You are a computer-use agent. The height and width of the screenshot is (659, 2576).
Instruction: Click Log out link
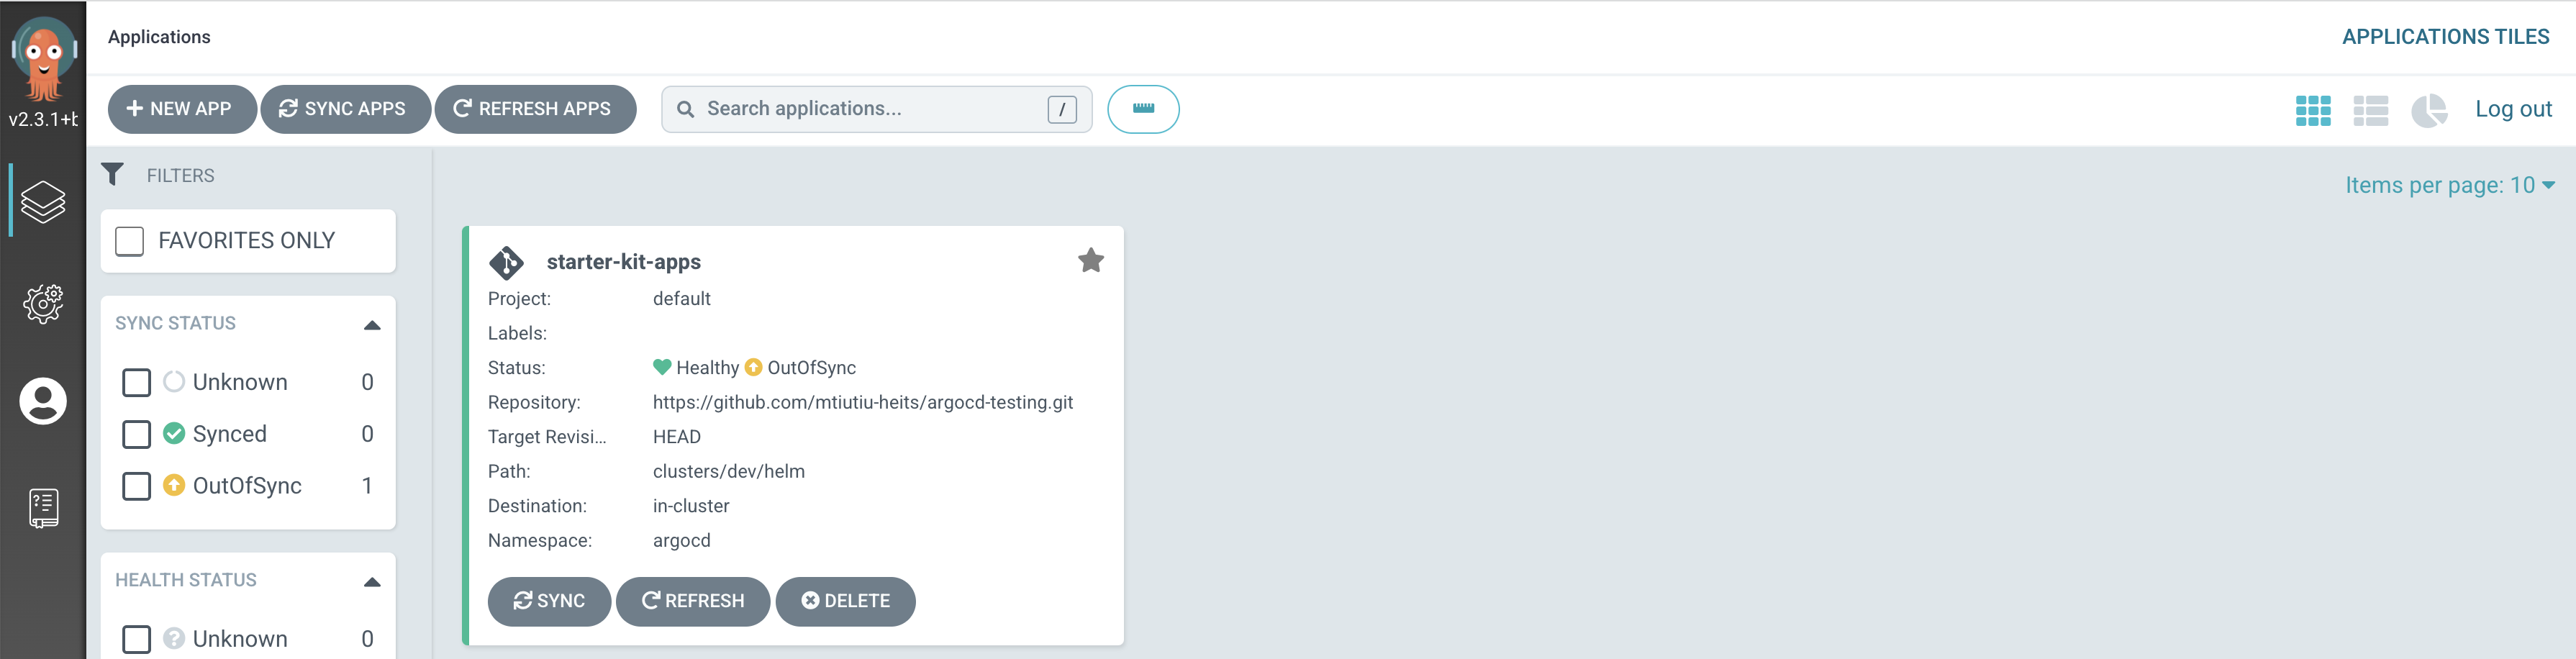point(2512,109)
